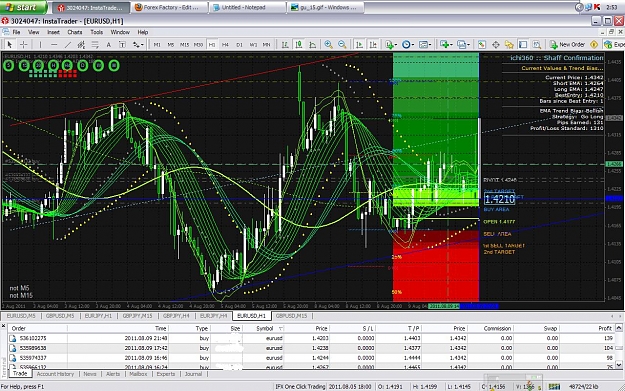Open the Navigator favorites icon
Viewport: 625px width, 391px height.
509,45
